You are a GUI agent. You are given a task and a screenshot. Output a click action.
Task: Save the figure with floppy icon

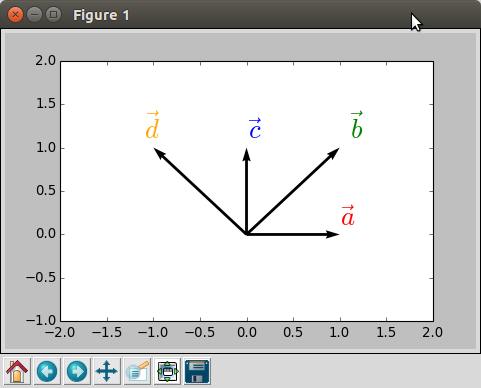[197, 371]
